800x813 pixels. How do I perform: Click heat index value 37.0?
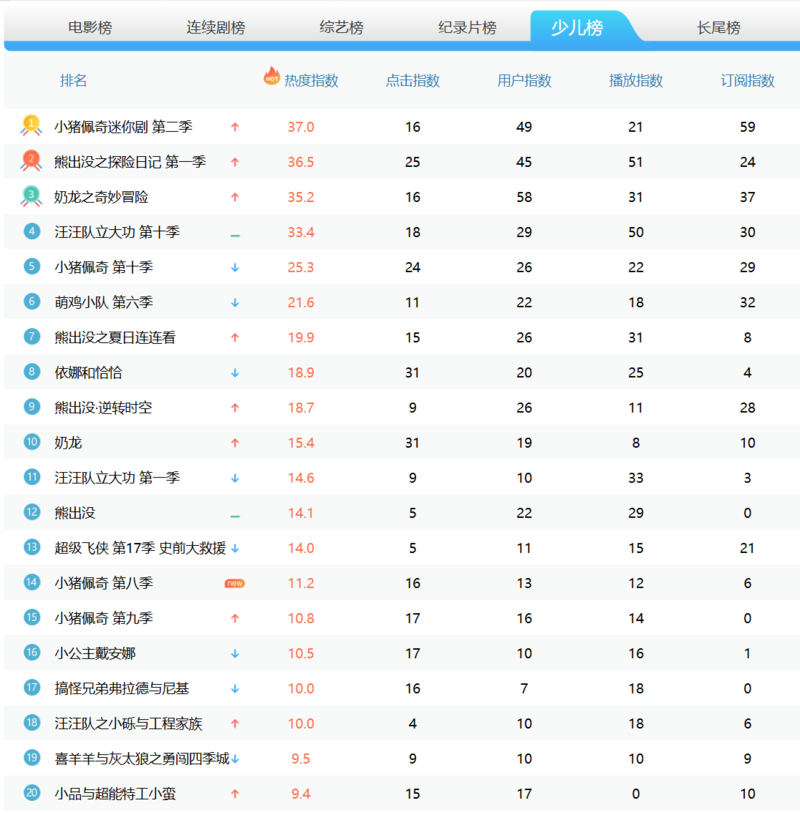[x=301, y=127]
